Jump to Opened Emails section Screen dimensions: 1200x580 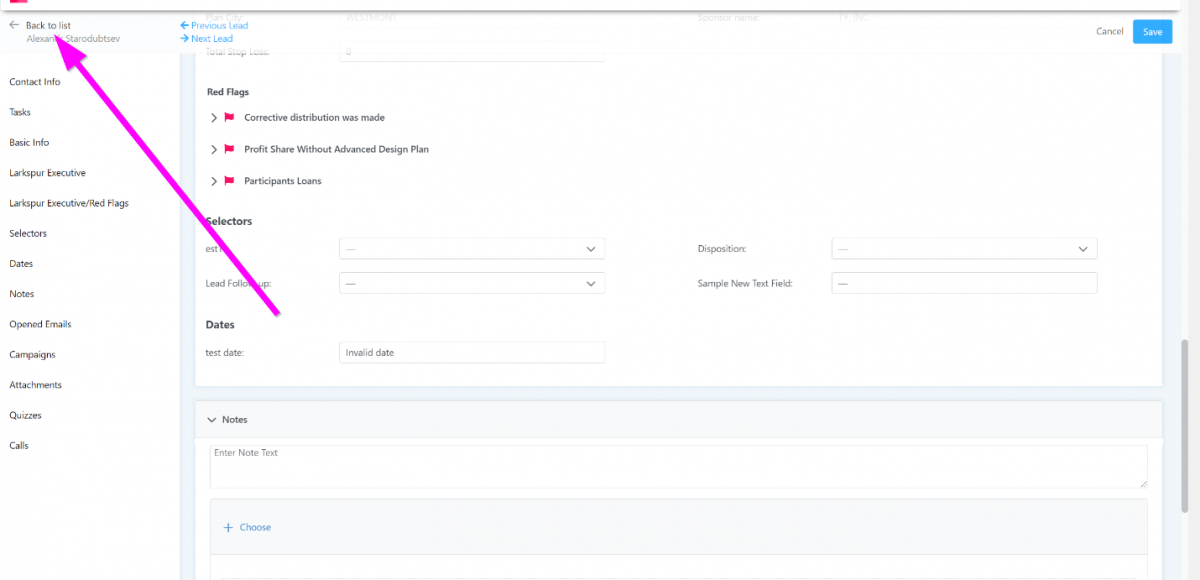coord(40,324)
